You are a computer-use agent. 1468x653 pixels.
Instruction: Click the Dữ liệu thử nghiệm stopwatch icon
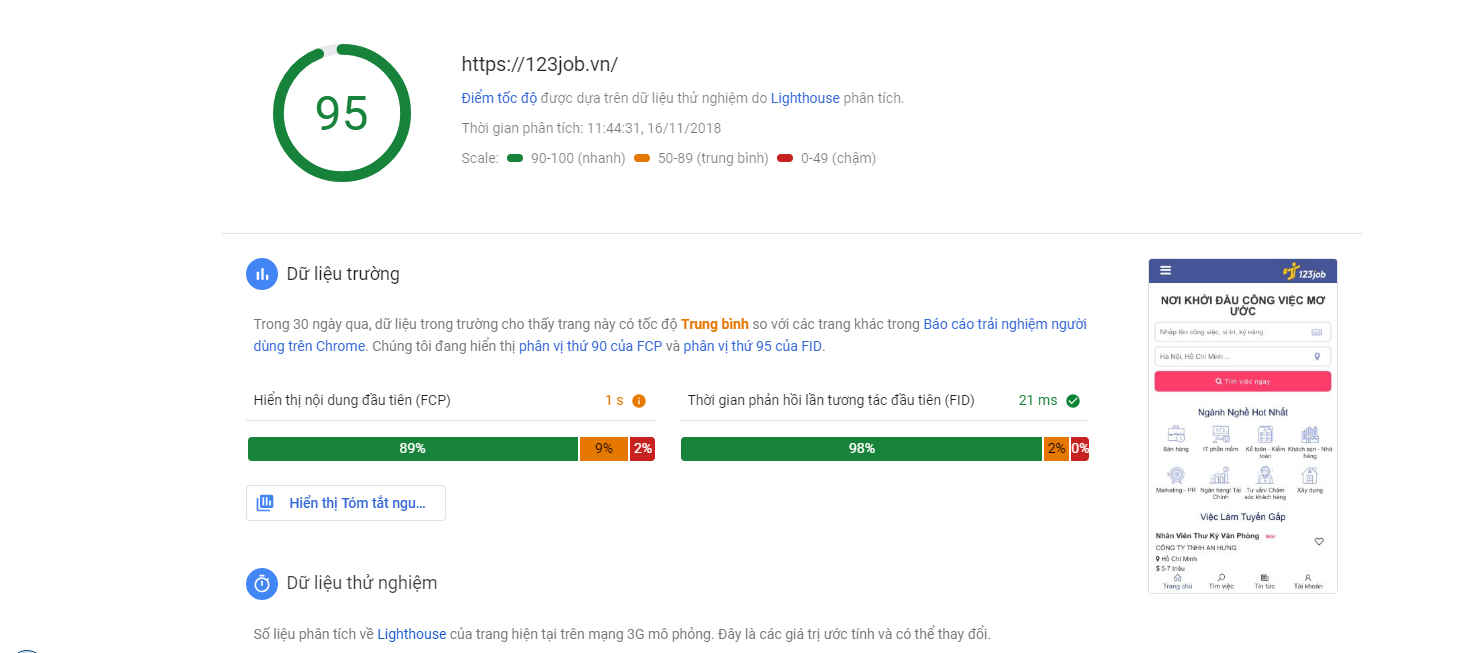coord(262,583)
